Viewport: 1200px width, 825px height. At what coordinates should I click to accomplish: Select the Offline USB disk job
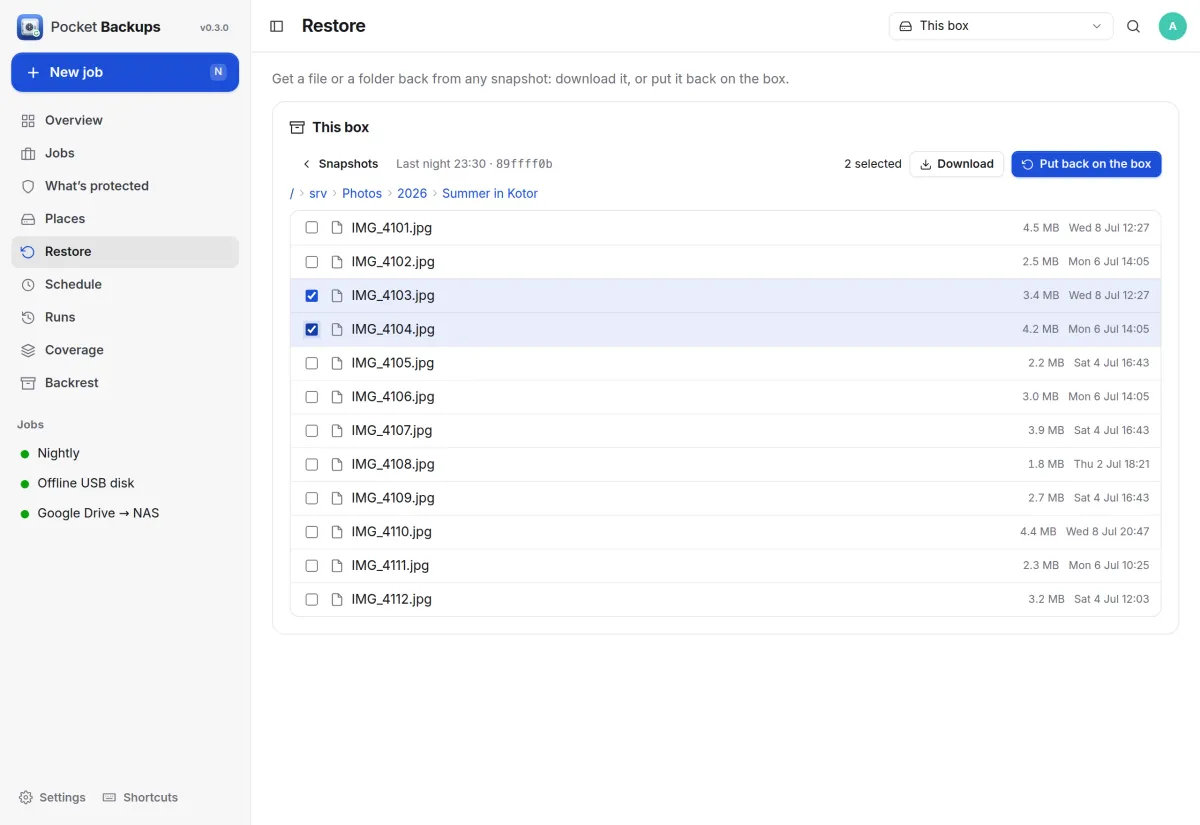(86, 483)
